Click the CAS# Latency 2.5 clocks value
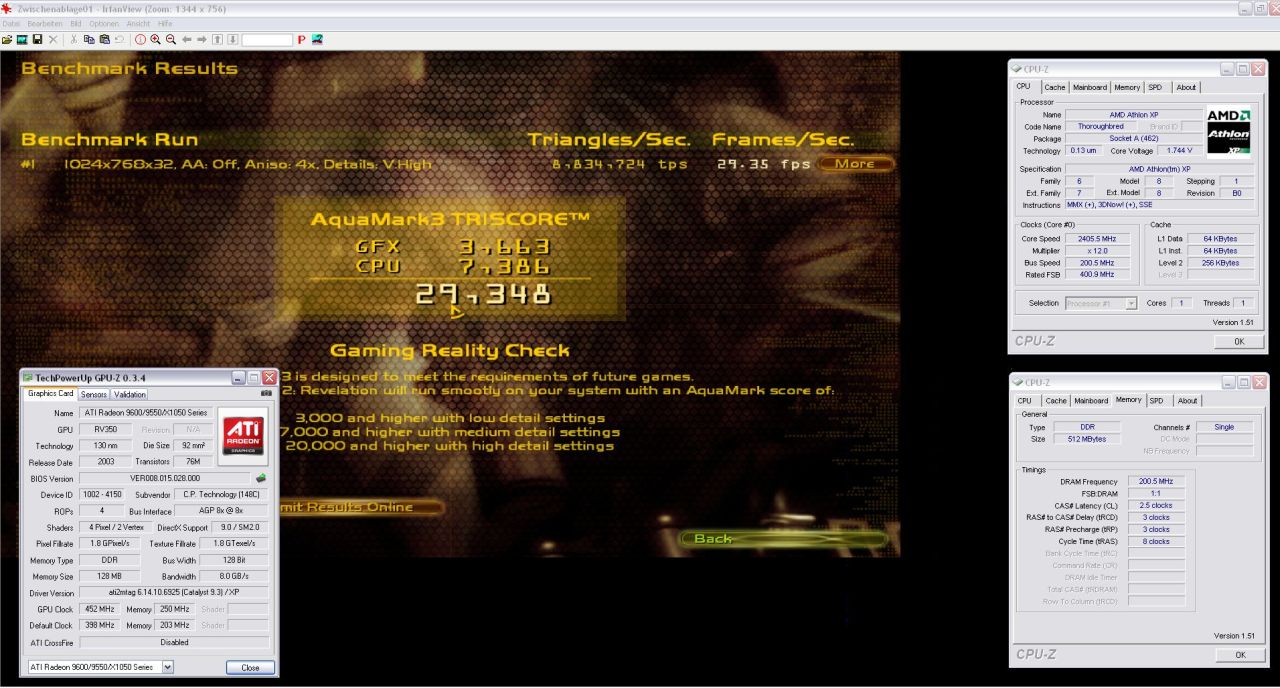 pyautogui.click(x=1156, y=506)
